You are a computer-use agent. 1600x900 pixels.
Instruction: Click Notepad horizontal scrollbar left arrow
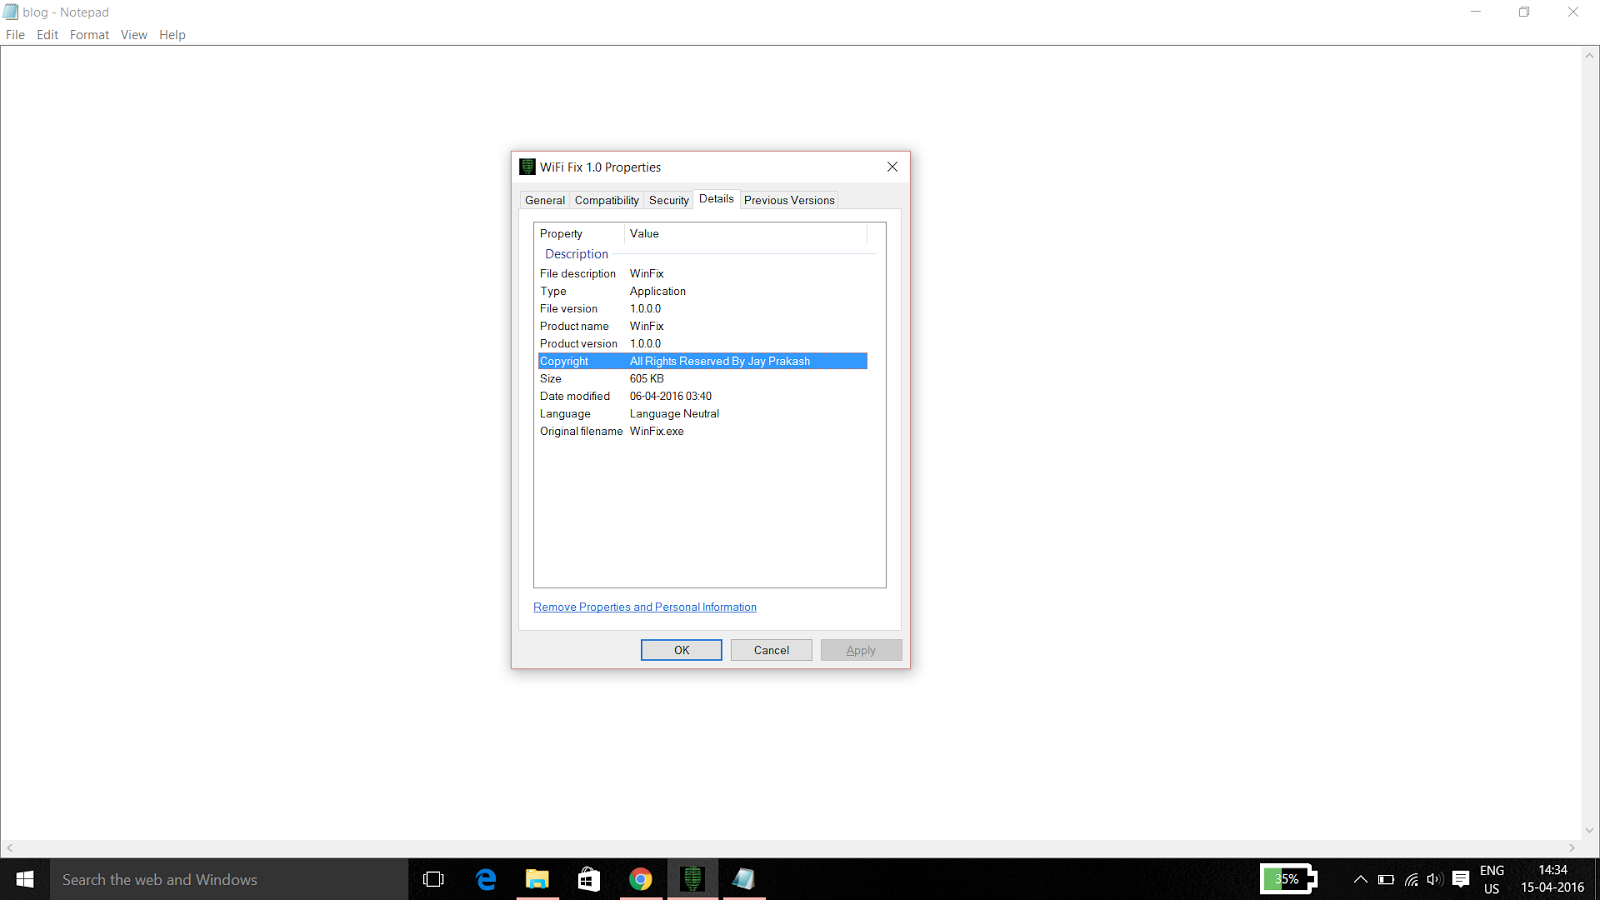10,848
